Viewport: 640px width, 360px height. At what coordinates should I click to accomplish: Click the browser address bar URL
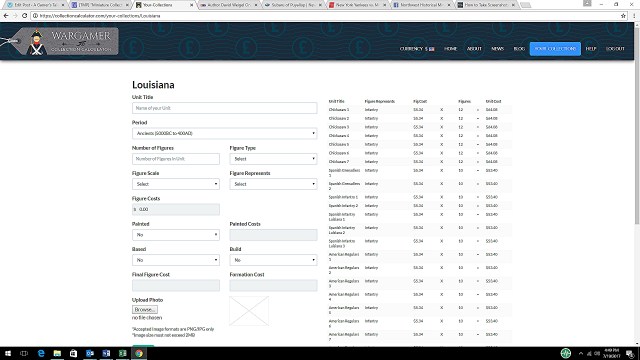pyautogui.click(x=100, y=16)
